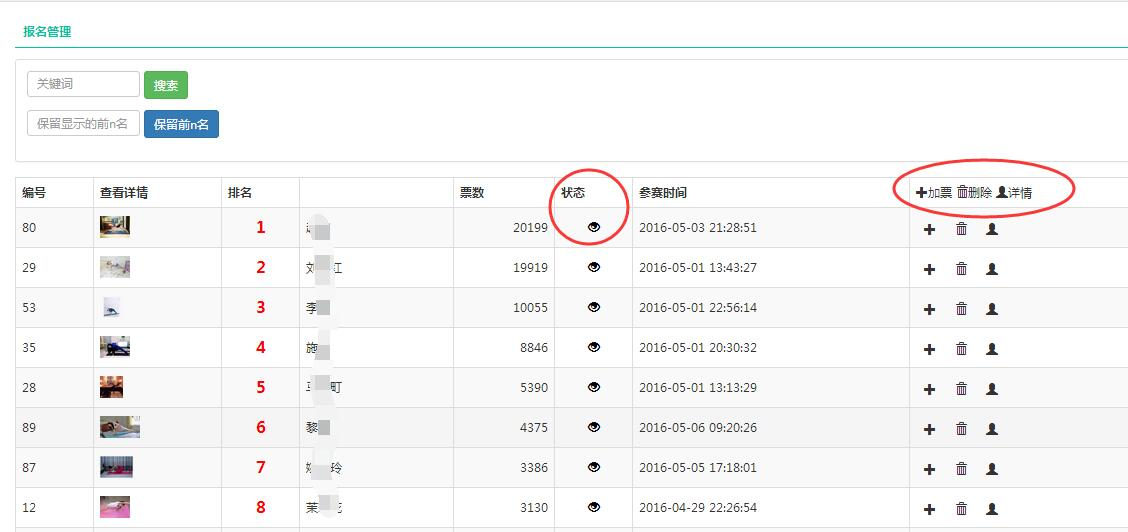Open person details icon for entry 89
Screen dimensions: 1128x532
click(992, 429)
